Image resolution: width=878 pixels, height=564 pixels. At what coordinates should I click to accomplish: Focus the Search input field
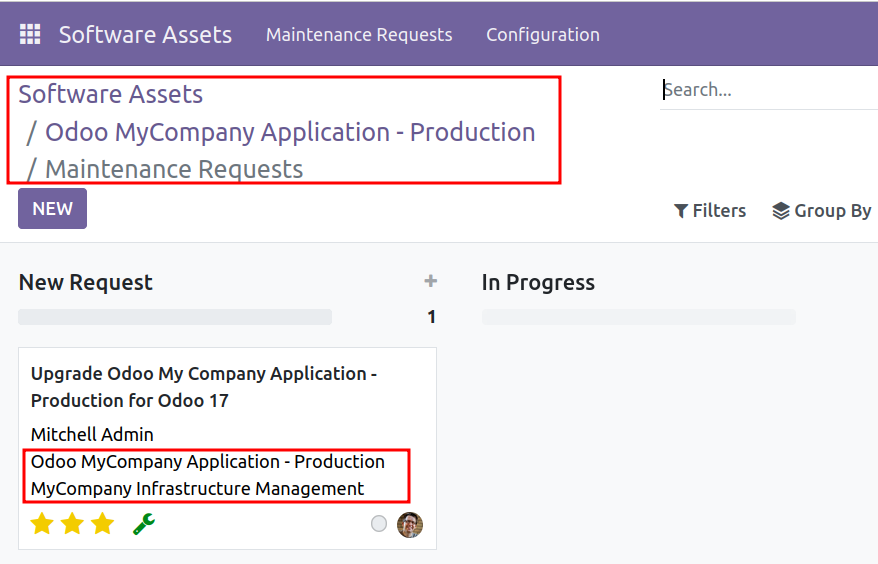pyautogui.click(x=769, y=90)
